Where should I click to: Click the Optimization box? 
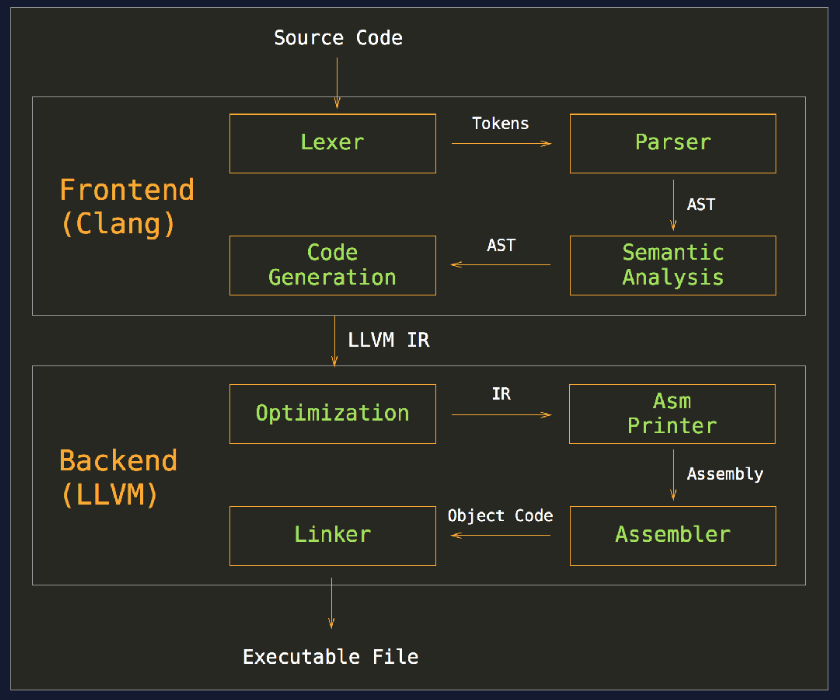pyautogui.click(x=332, y=414)
